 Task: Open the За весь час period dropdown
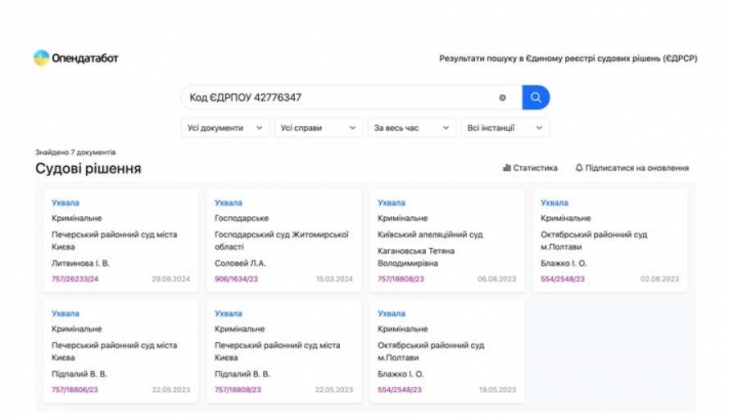[411, 128]
